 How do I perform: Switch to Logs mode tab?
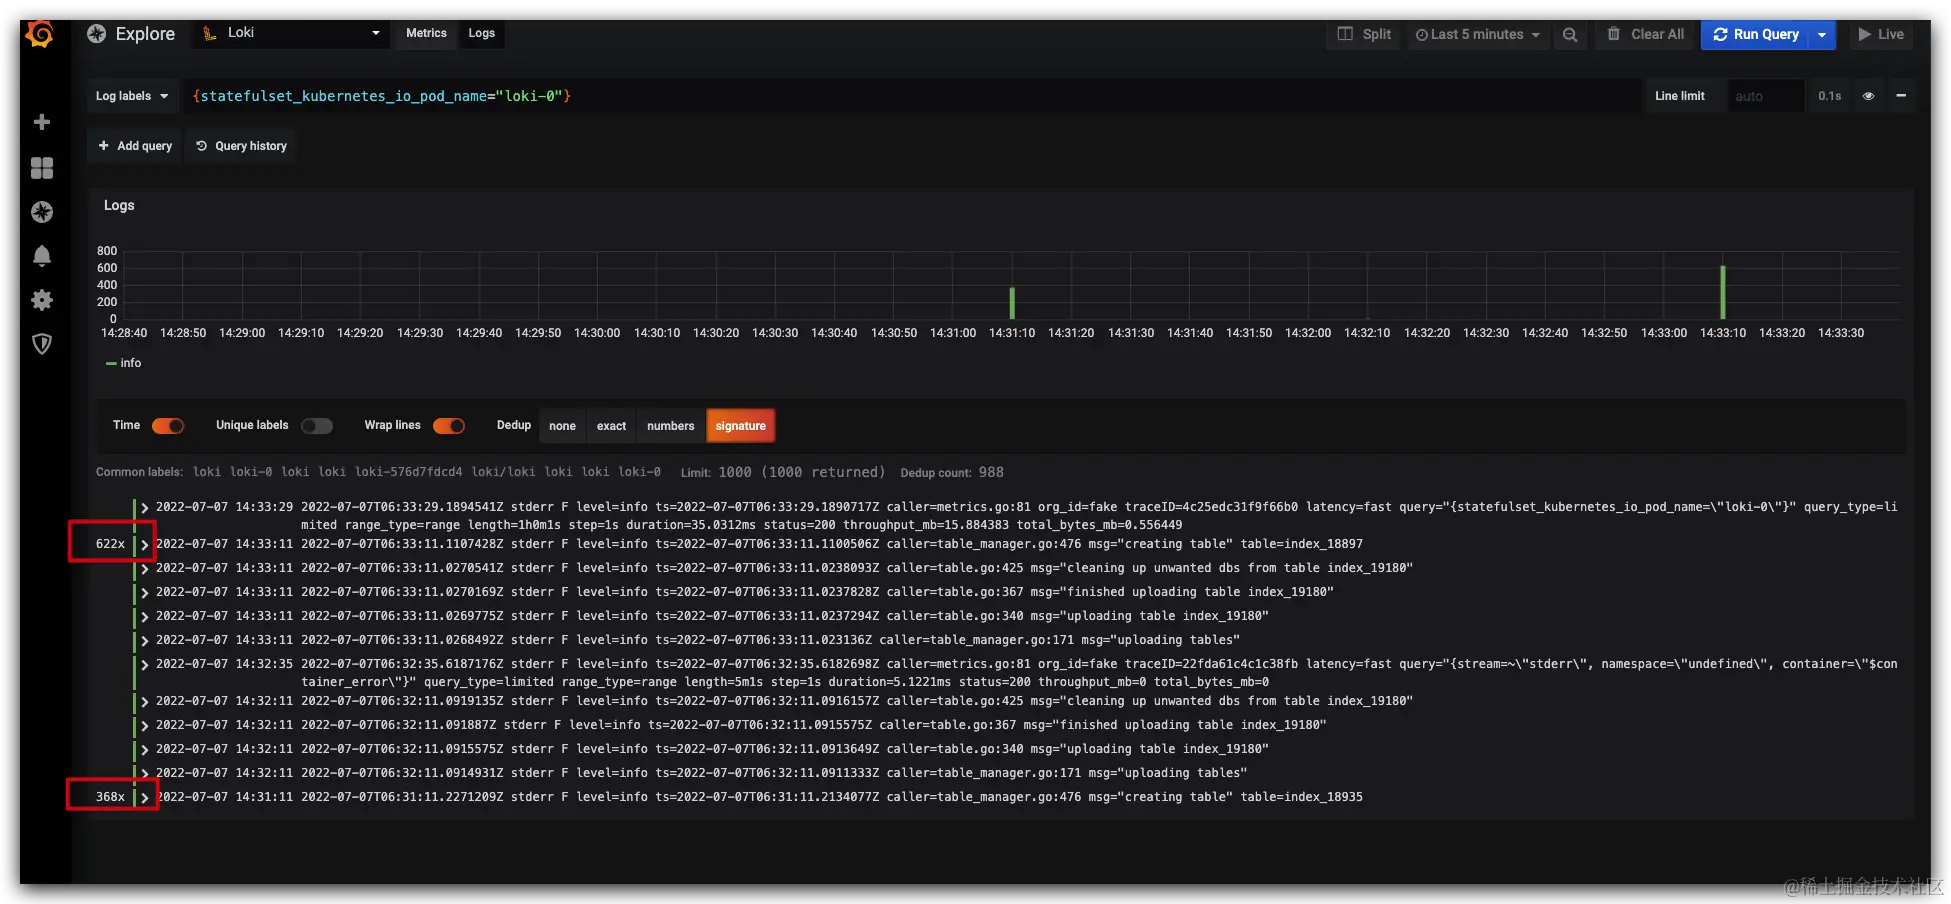click(x=482, y=34)
